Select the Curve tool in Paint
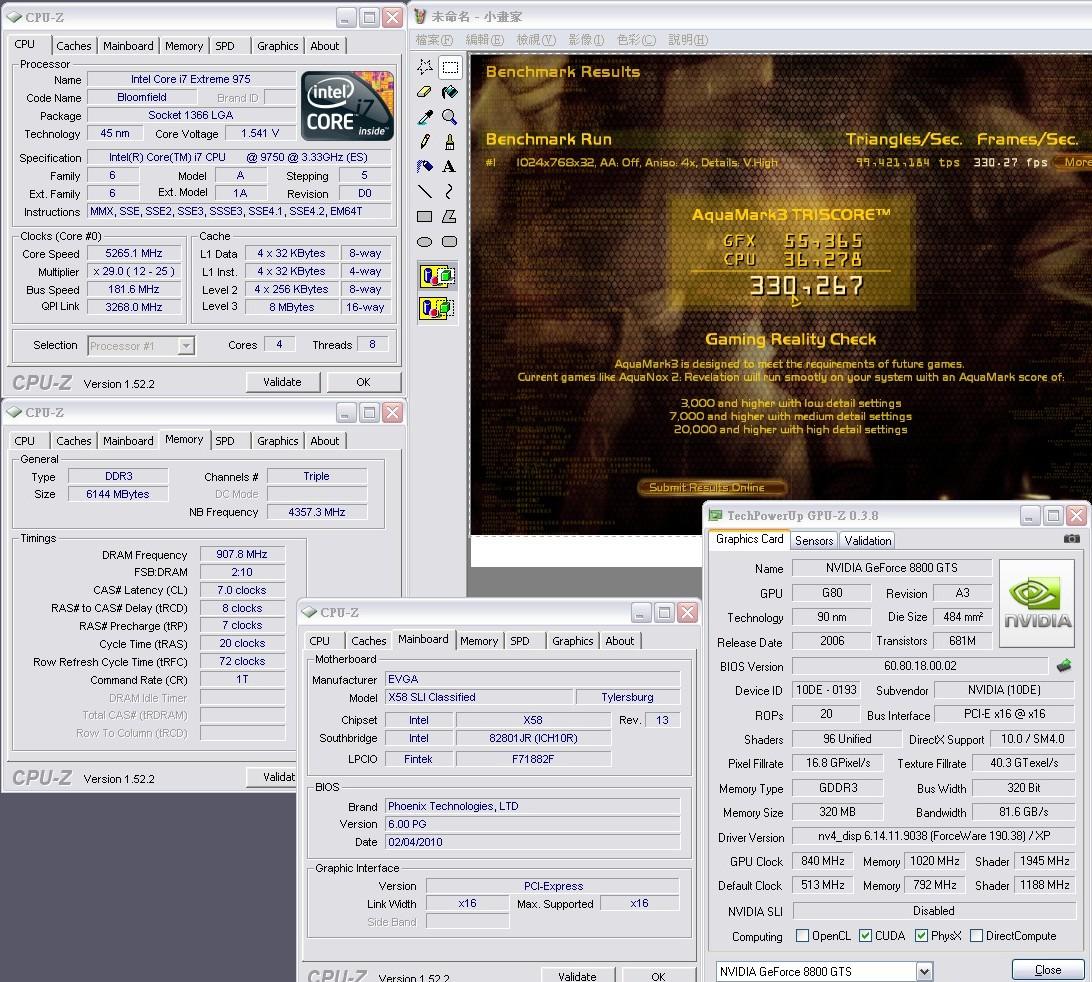 tap(450, 192)
